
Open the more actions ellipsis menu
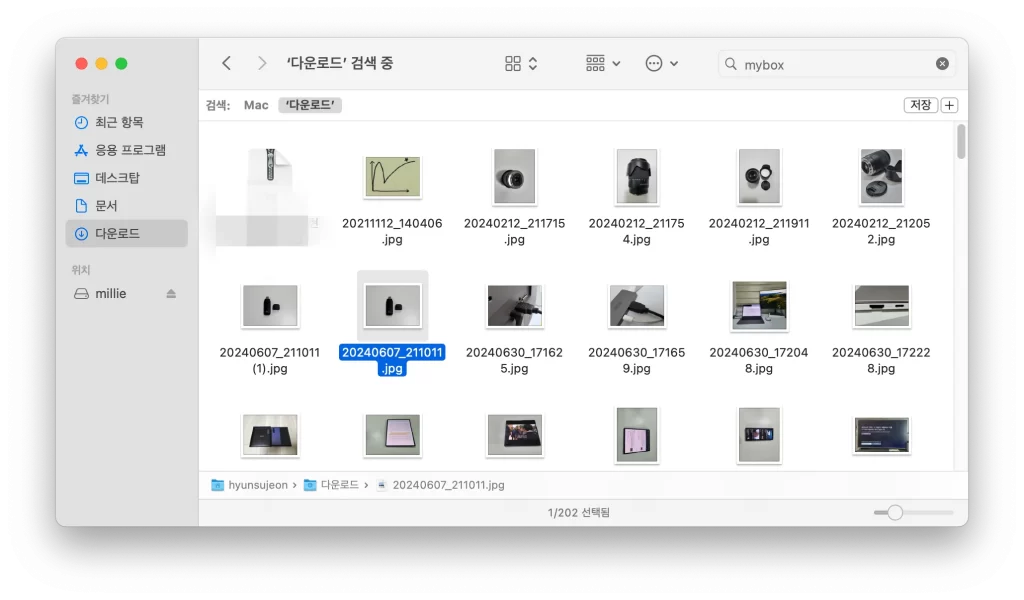[x=661, y=64]
